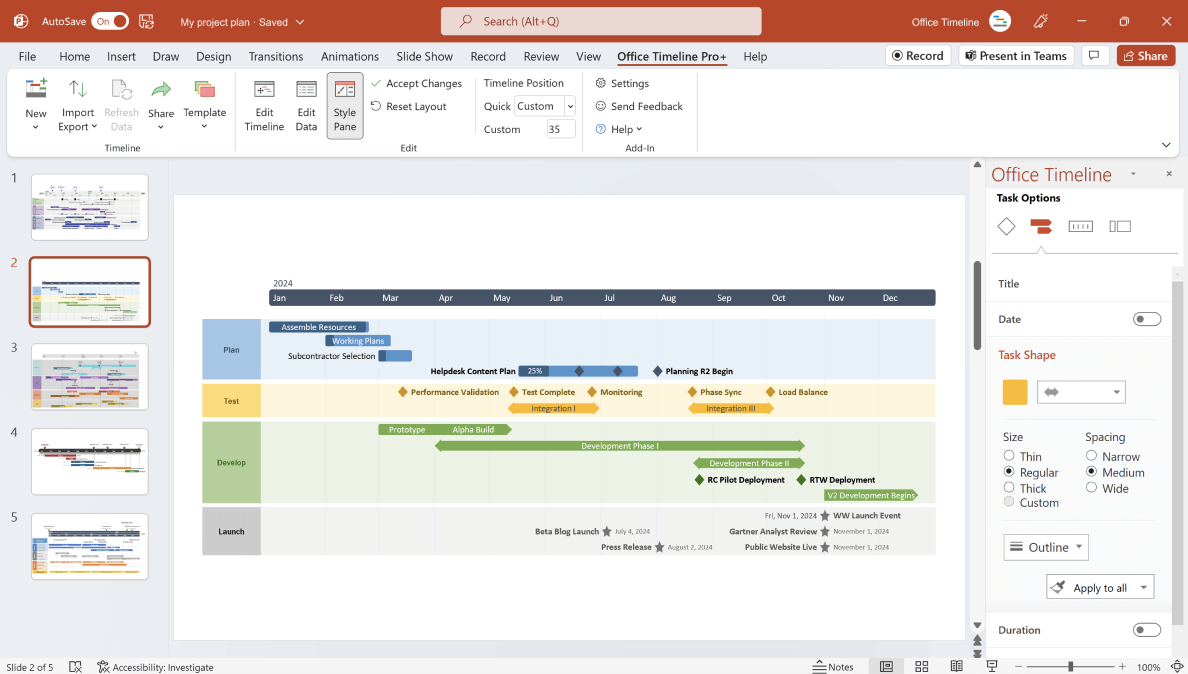Click Apply to all
The height and width of the screenshot is (674, 1188).
point(1094,587)
